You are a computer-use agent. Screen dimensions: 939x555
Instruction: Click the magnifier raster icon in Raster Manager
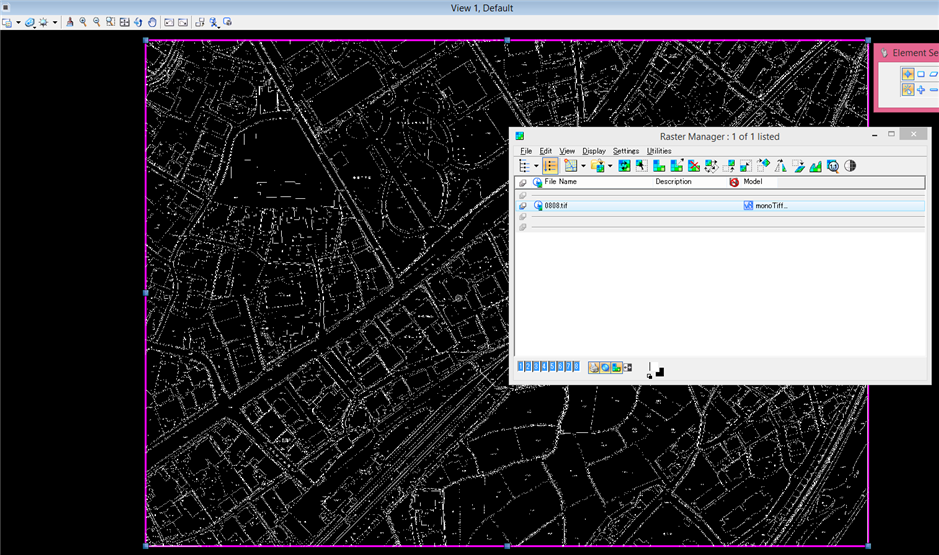(x=833, y=166)
